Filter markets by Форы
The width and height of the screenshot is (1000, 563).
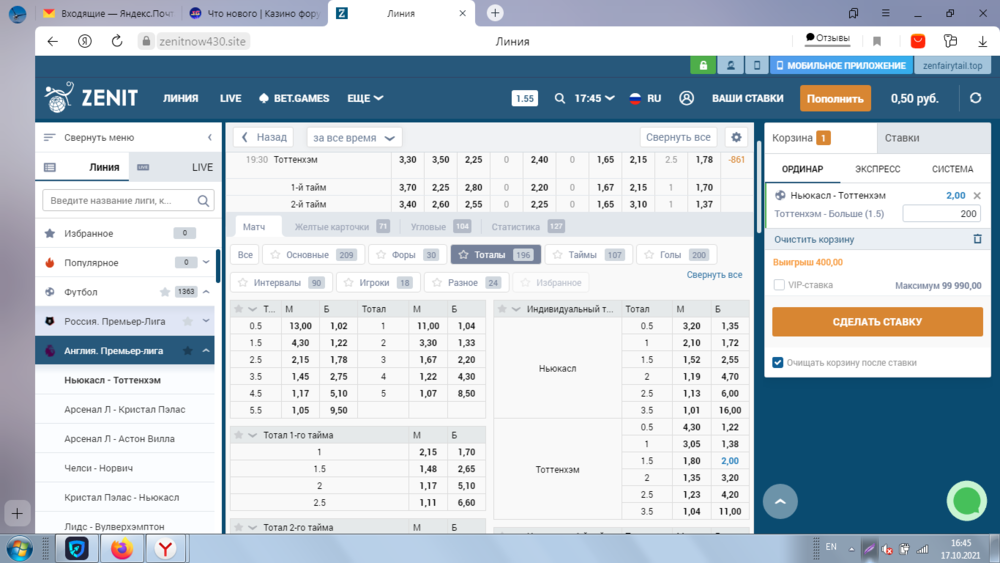coord(407,254)
